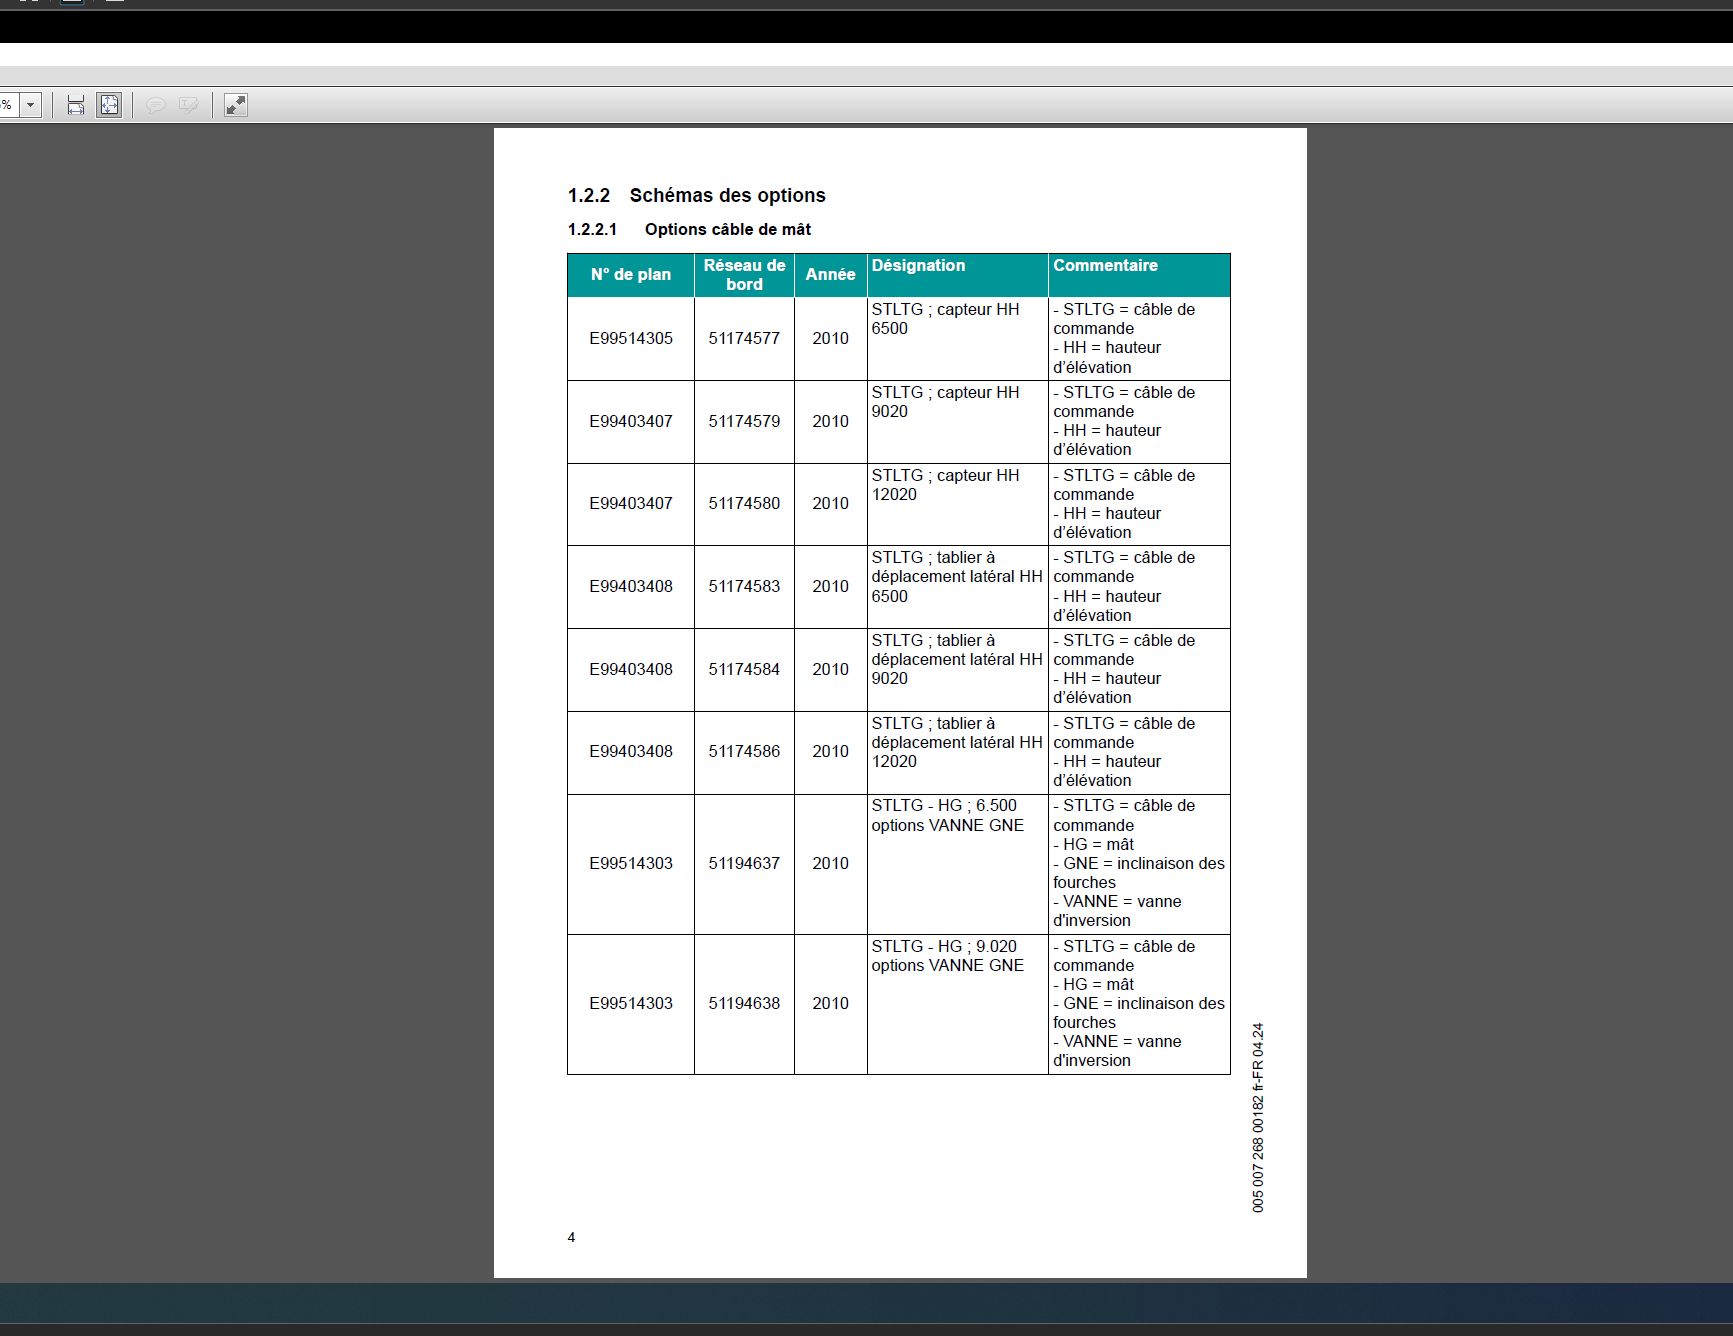The height and width of the screenshot is (1336, 1733).
Task: Click heading 'Schémas des options'
Action: pyautogui.click(x=727, y=195)
